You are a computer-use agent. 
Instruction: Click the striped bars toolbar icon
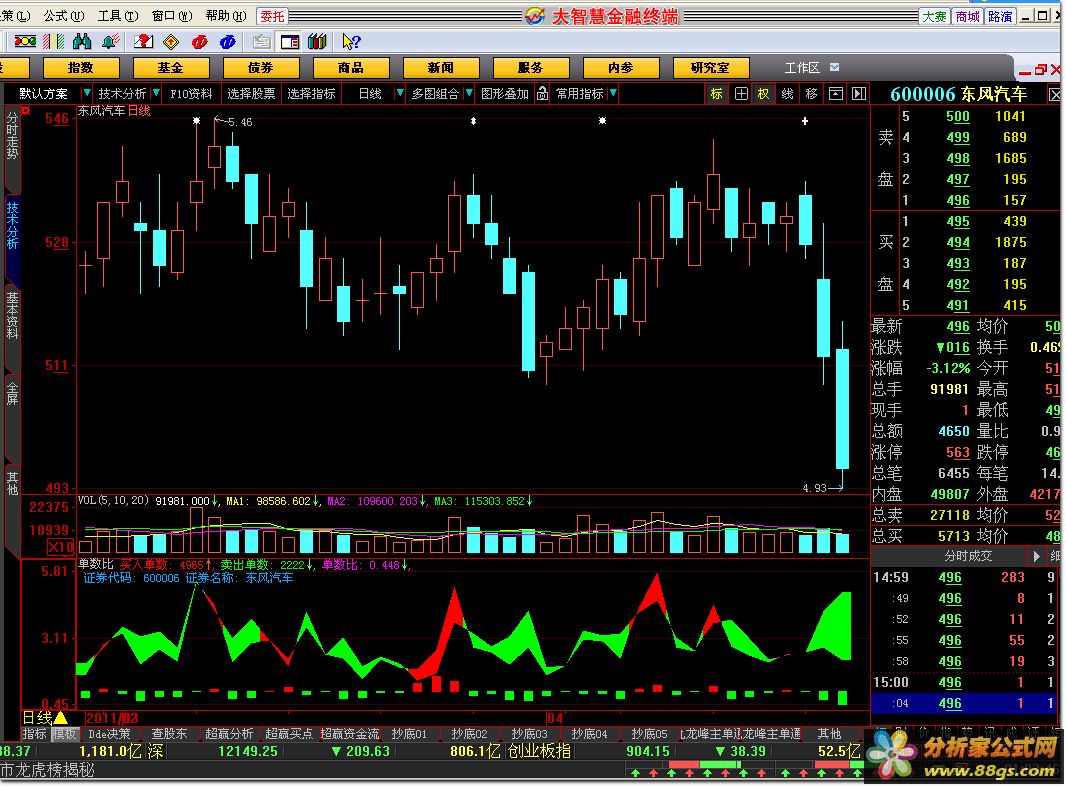click(53, 42)
